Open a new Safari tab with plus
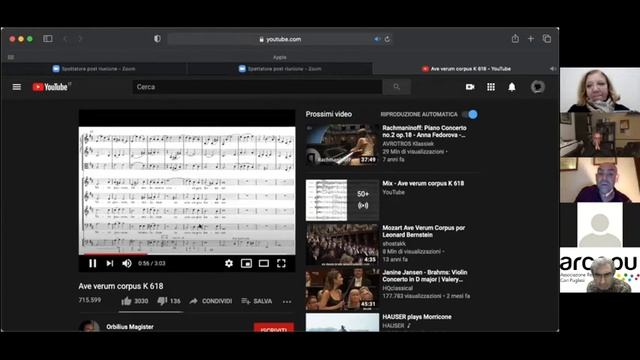This screenshot has width=640, height=360. tap(531, 39)
